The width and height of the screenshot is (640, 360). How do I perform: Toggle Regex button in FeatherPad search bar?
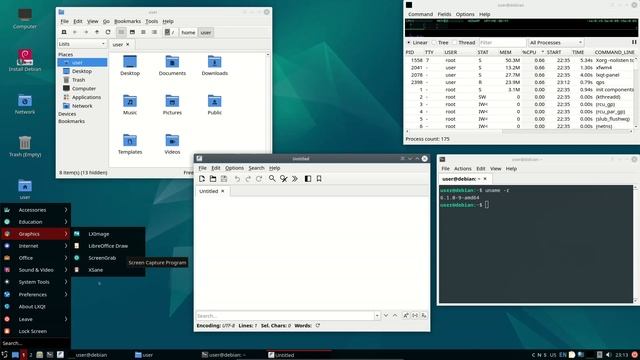click(x=424, y=316)
